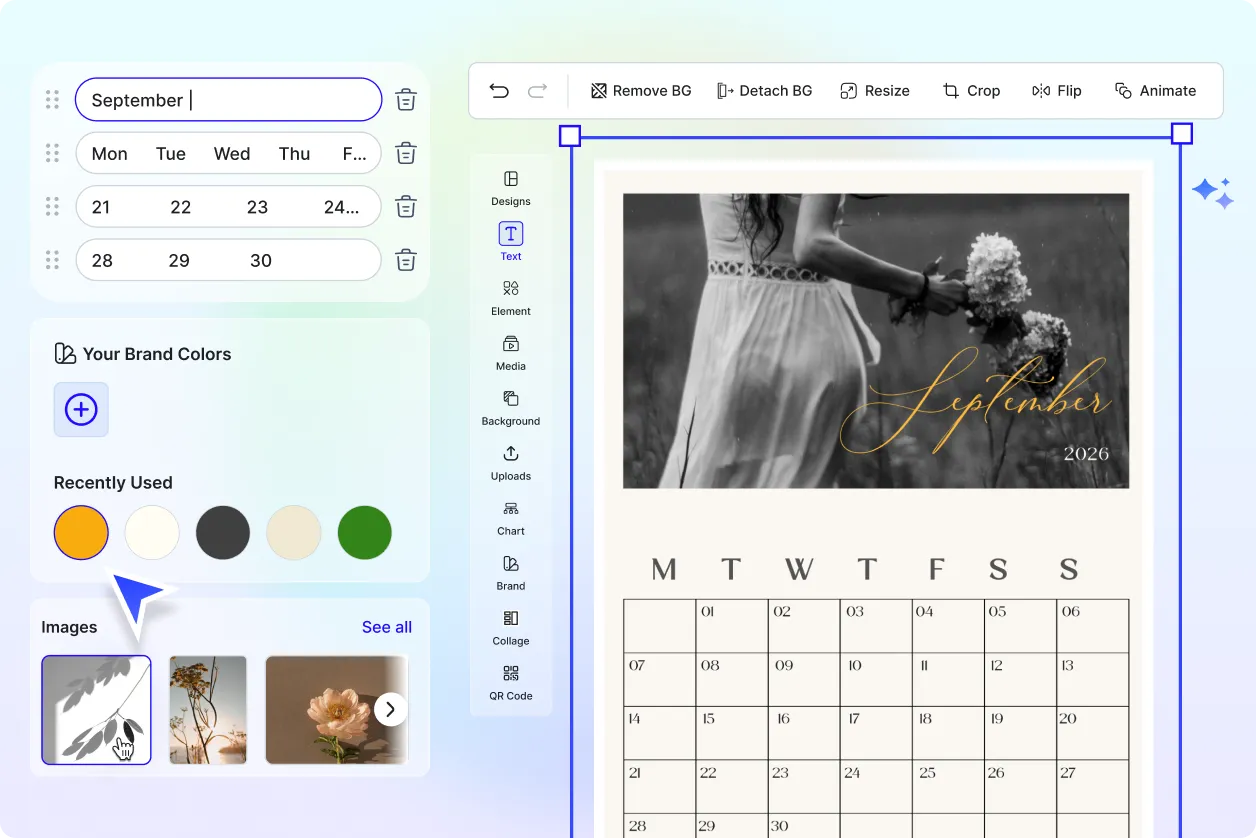The height and width of the screenshot is (838, 1256).
Task: Click calendar cell dated 01
Action: (x=732, y=626)
